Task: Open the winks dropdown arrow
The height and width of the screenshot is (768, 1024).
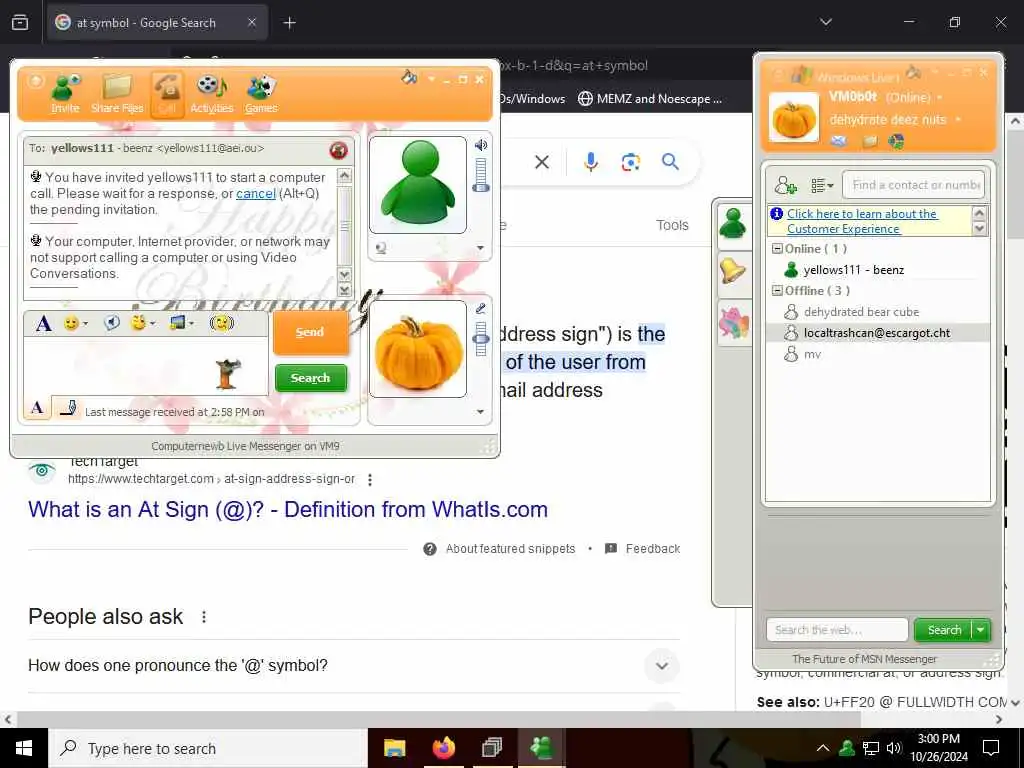Action: pyautogui.click(x=152, y=324)
